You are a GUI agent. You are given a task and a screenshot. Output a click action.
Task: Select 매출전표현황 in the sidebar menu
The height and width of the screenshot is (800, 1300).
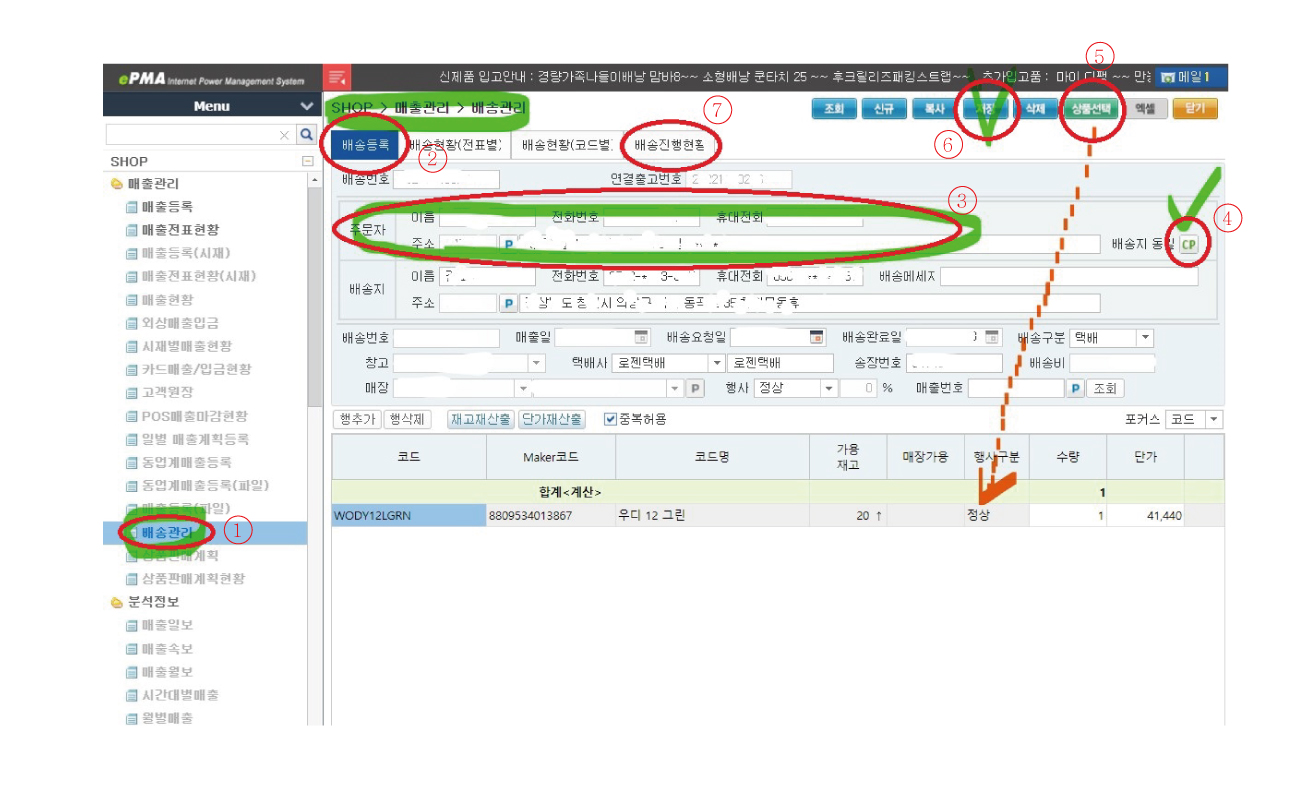click(180, 230)
